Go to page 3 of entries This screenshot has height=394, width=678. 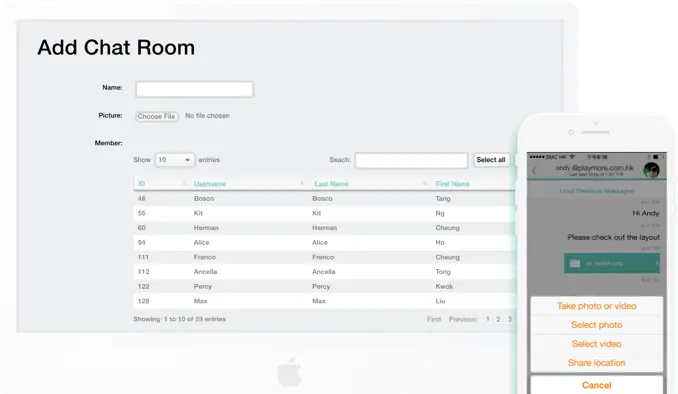[509, 319]
